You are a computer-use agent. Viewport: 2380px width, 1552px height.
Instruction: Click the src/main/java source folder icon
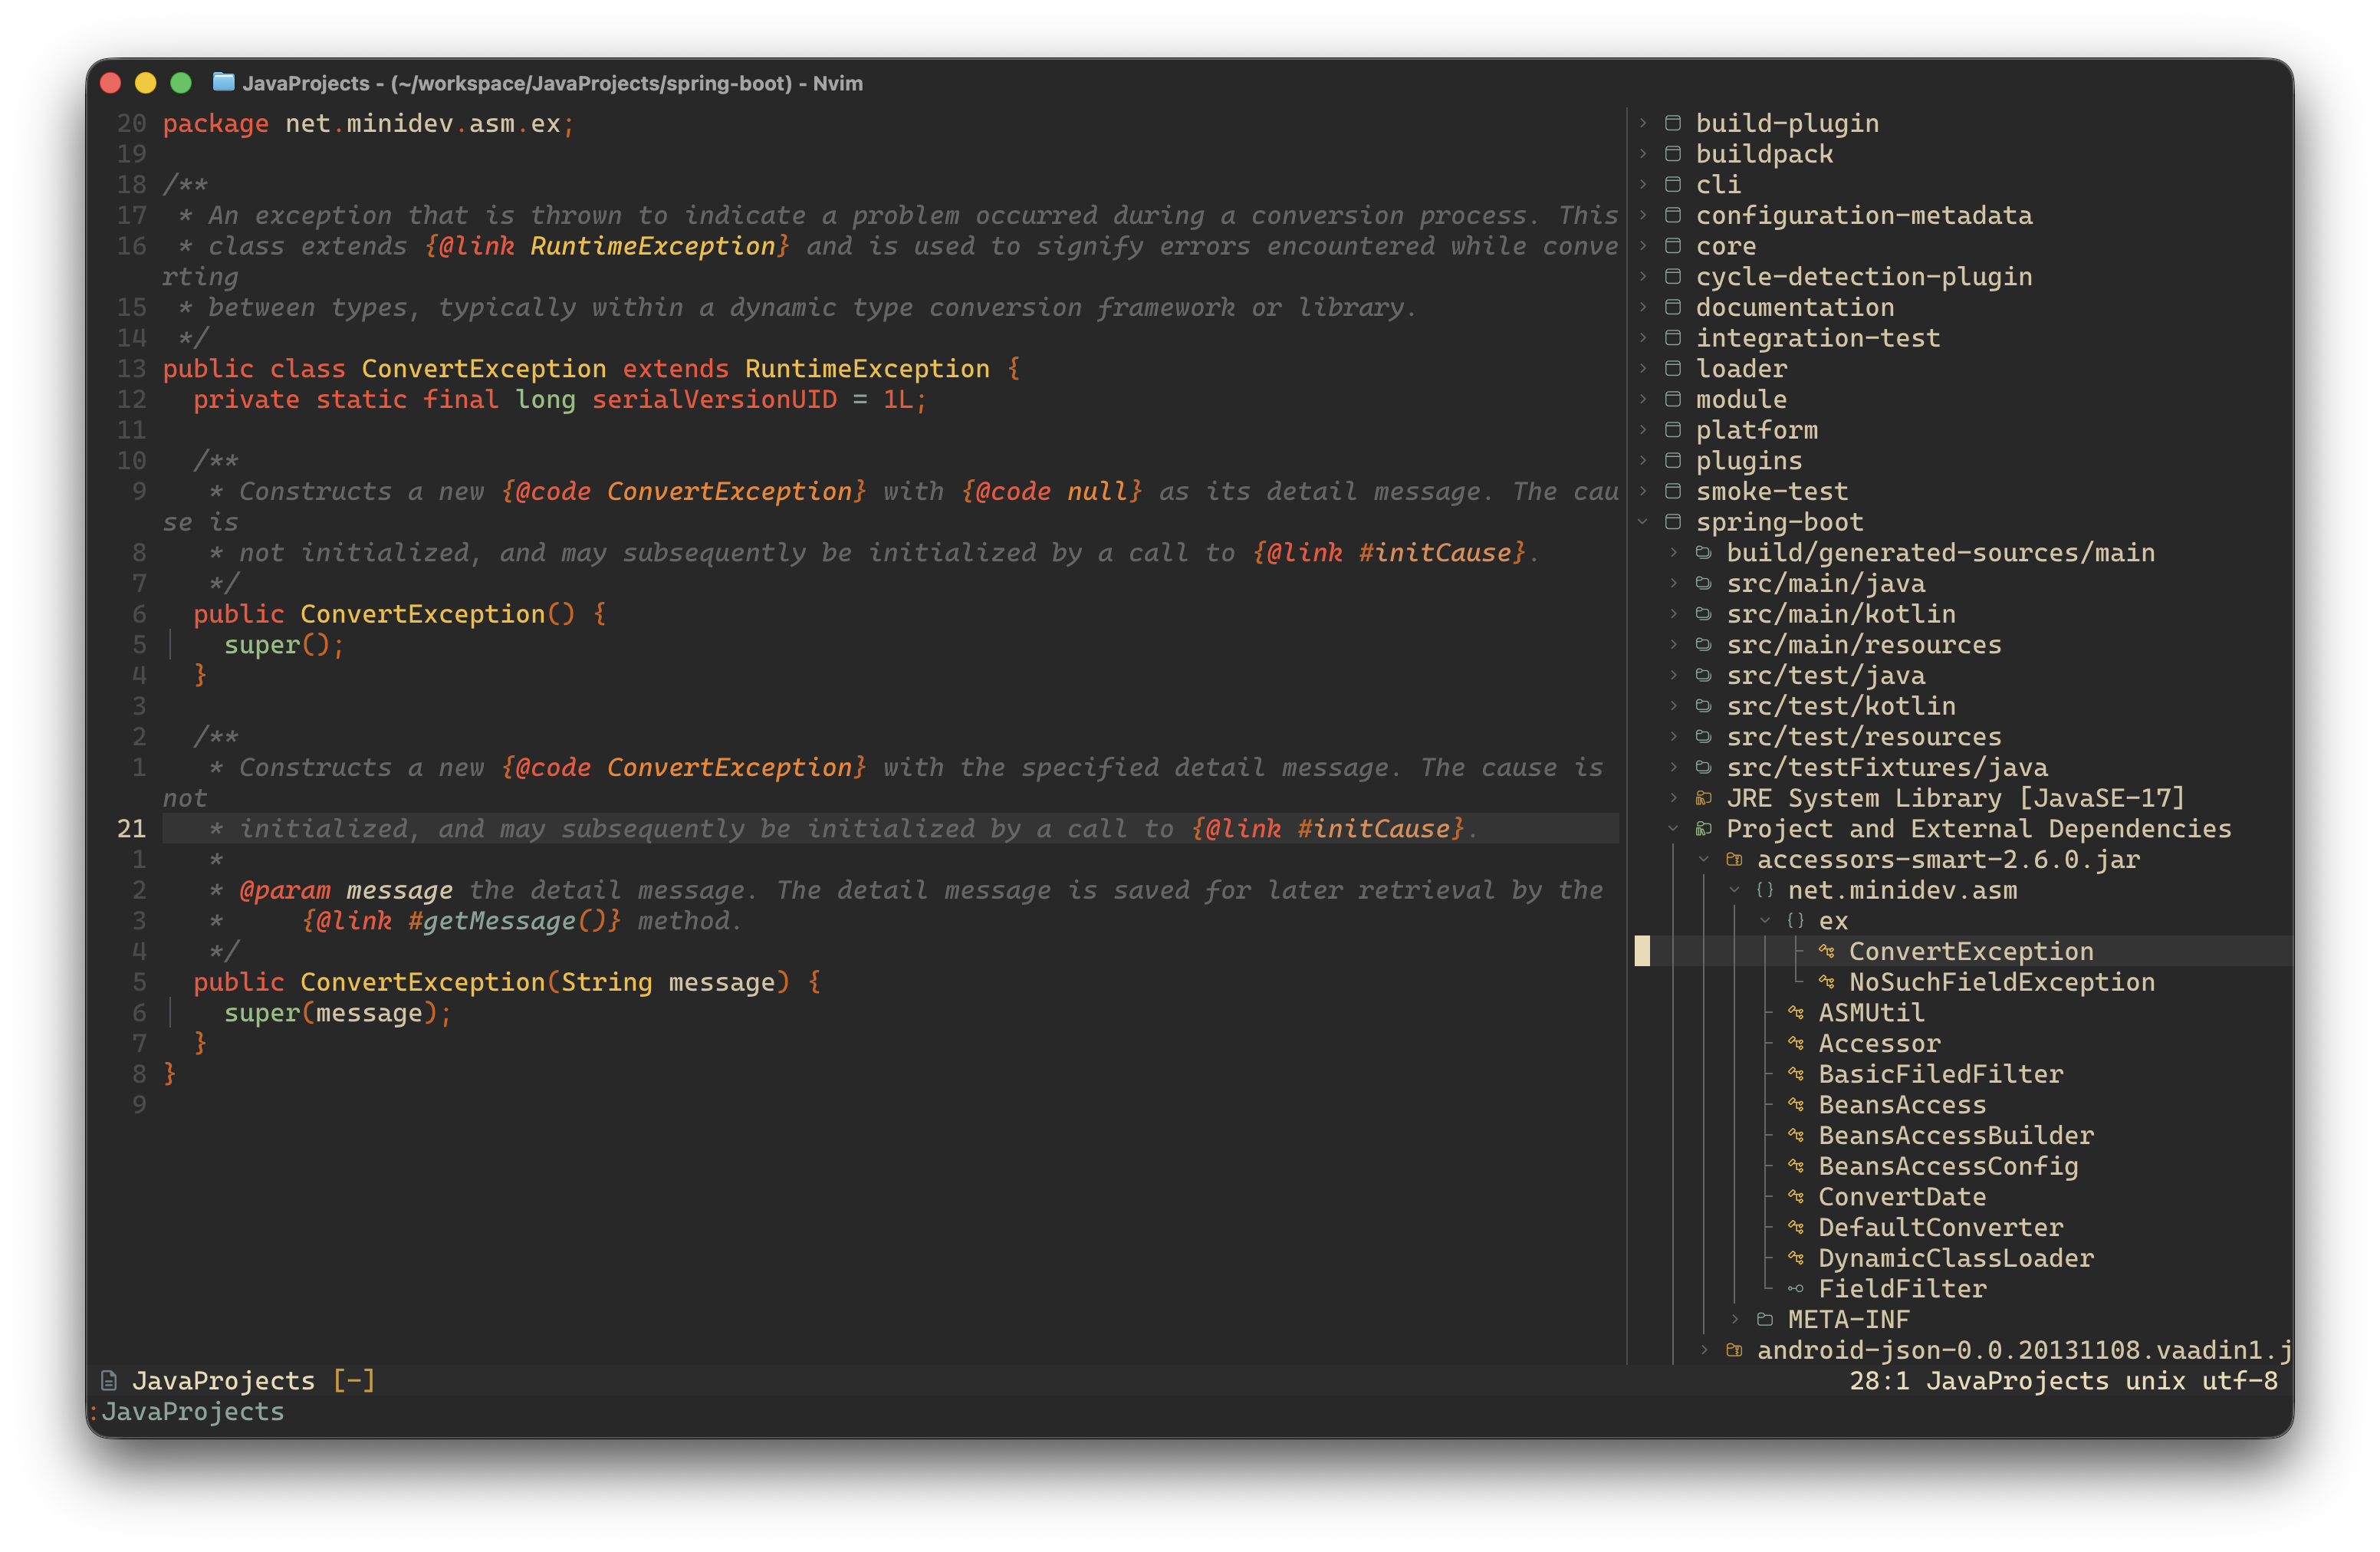coord(1703,583)
